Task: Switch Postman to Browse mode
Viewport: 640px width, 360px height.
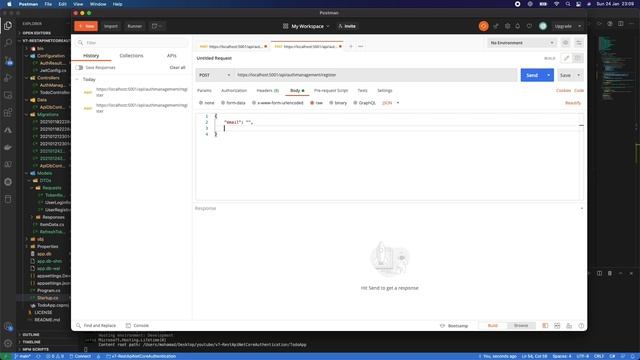Action: point(521,326)
